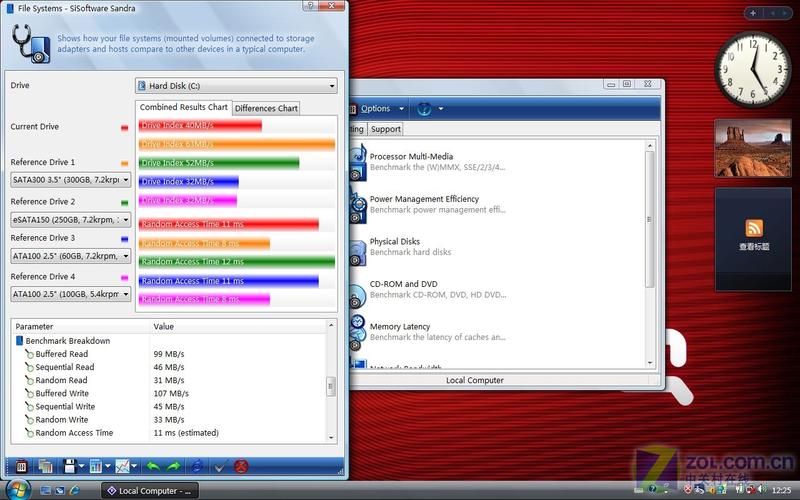Click the blue Reference Drive 3 colour marker

124,239
